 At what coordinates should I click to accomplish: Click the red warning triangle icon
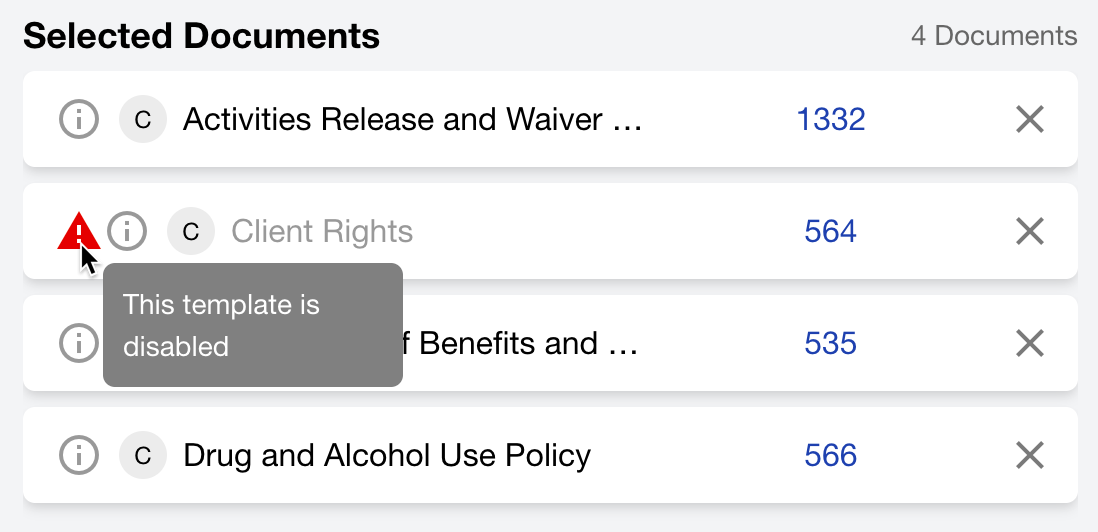[77, 232]
